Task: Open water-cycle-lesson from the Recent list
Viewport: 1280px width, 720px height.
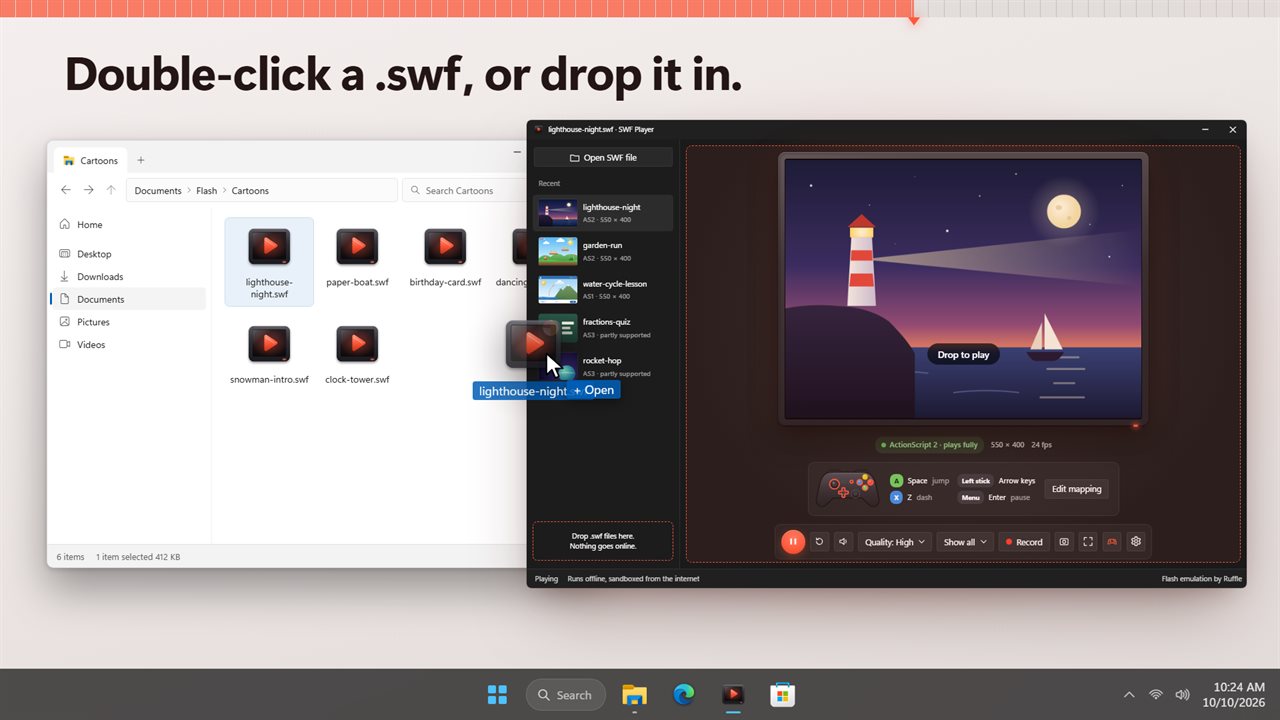Action: tap(603, 289)
